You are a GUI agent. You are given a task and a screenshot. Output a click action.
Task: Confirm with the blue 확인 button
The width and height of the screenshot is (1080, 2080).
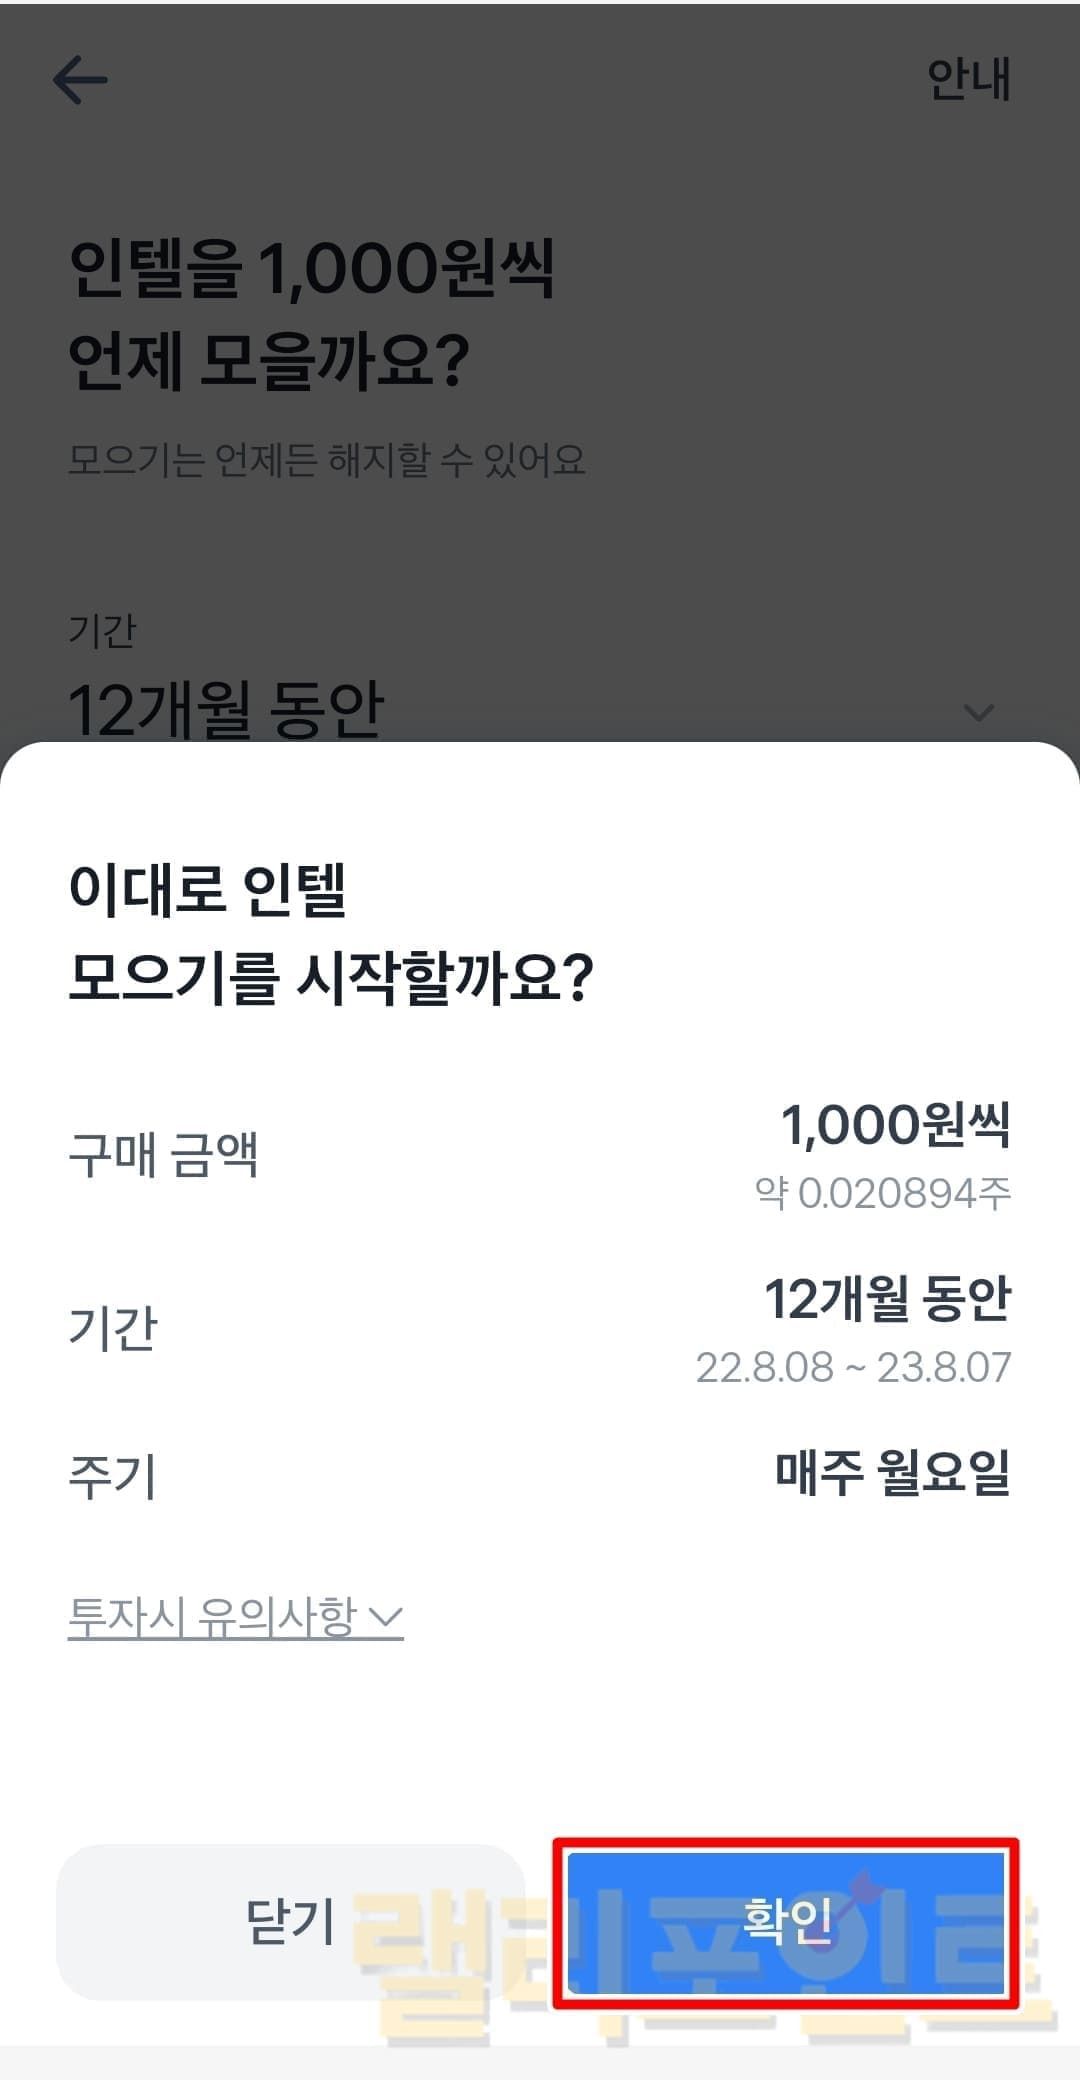(786, 1922)
